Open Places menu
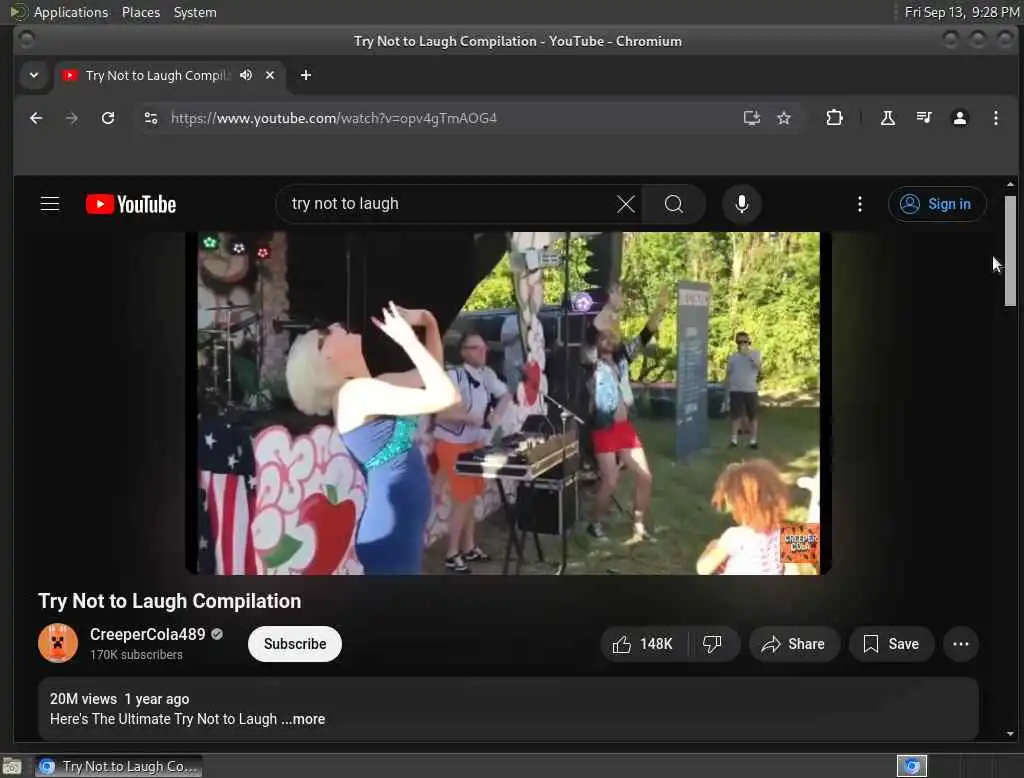 141,12
